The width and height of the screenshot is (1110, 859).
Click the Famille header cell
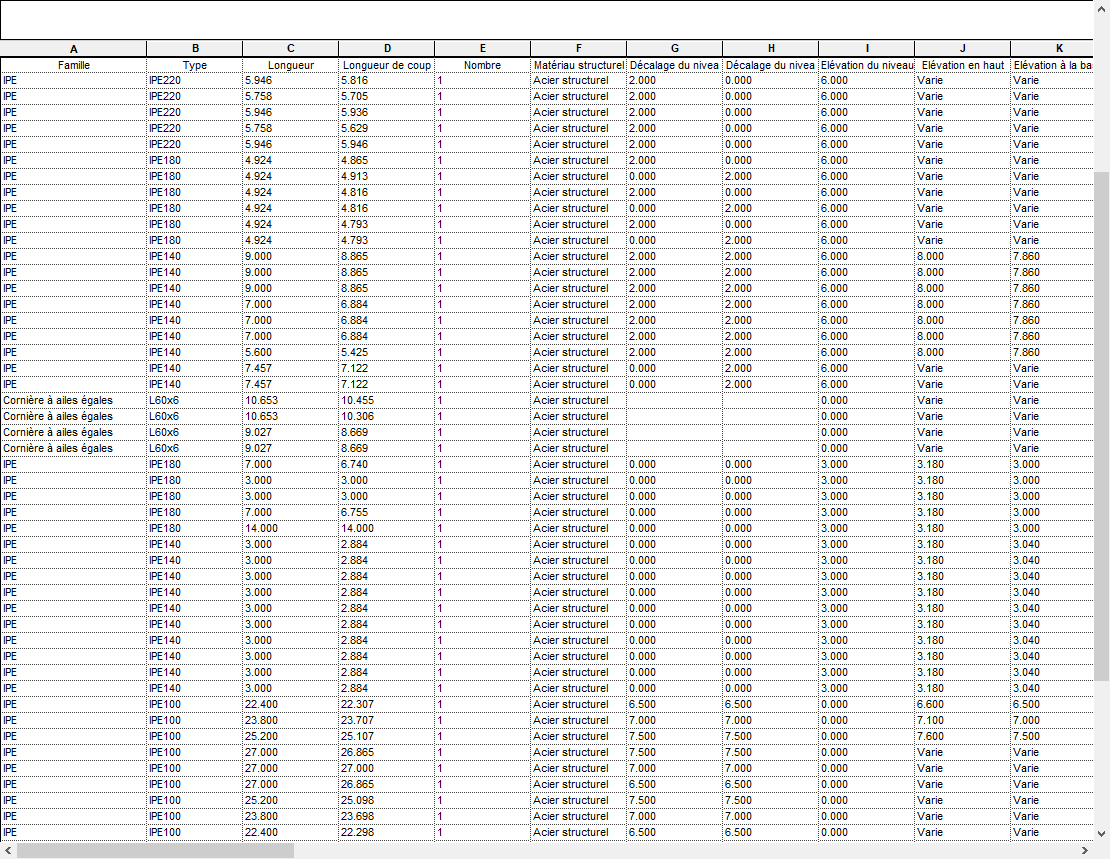[73, 64]
